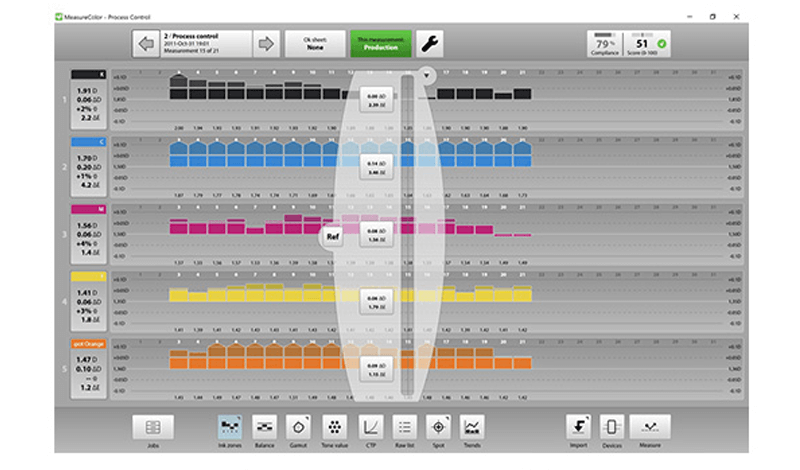The height and width of the screenshot is (470, 800).
Task: Go to the previous measurement with left arrow
Action: [146, 44]
